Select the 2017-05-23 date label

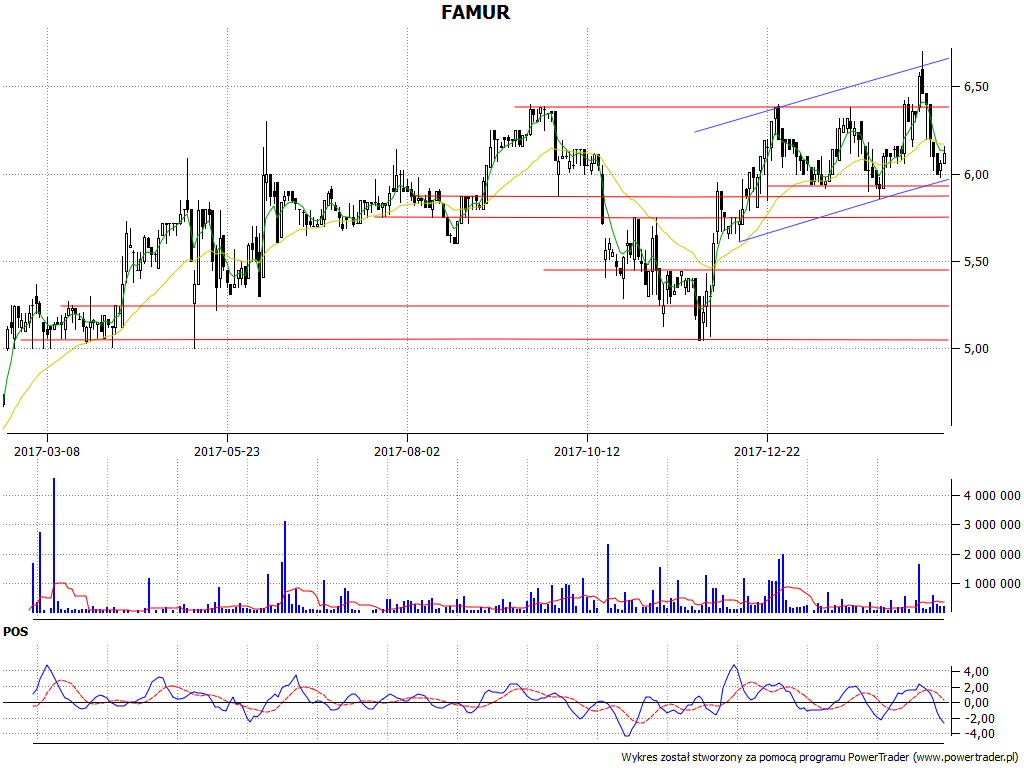pos(227,451)
